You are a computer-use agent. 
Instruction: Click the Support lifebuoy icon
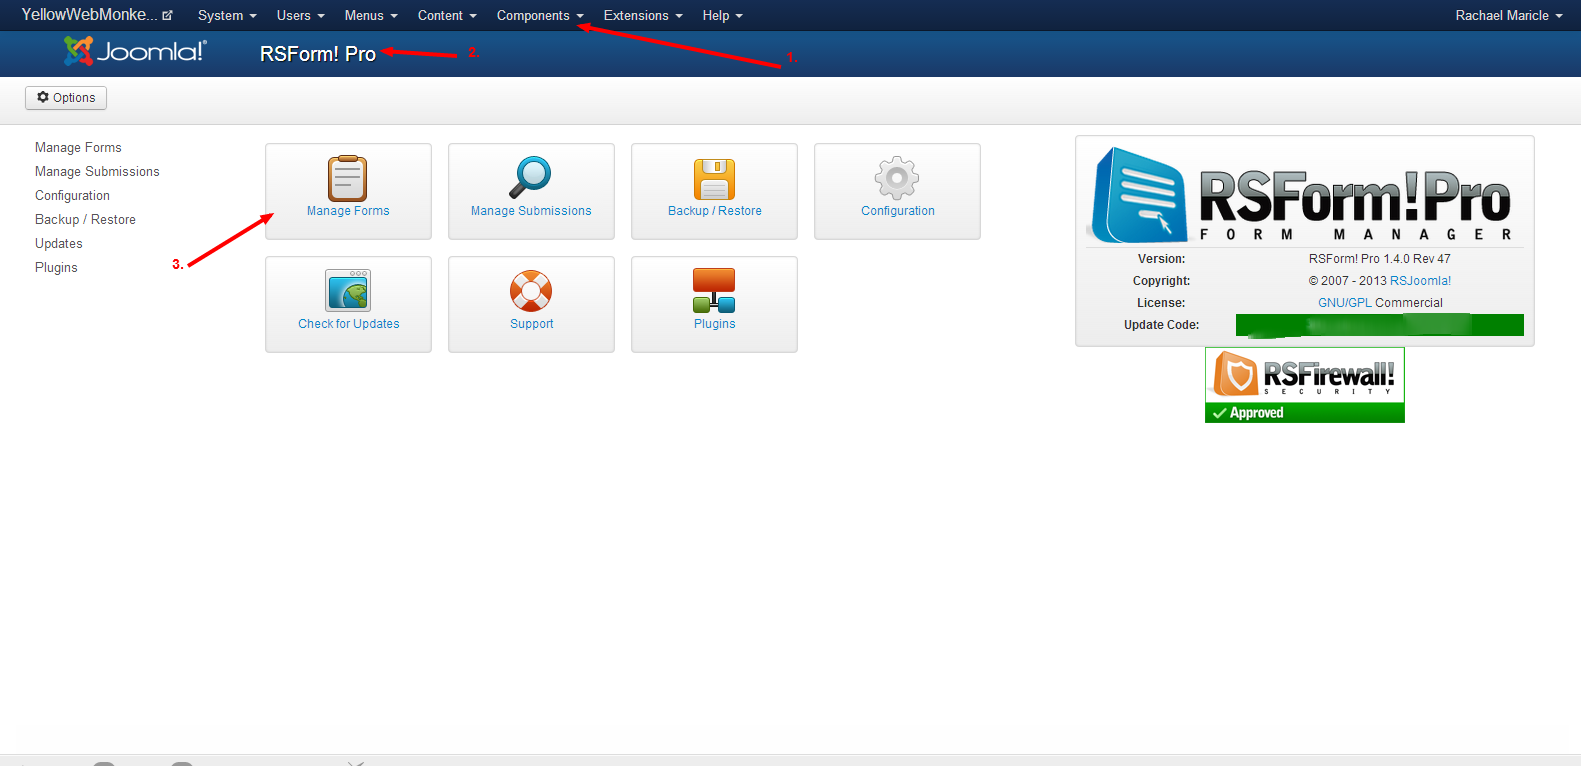pyautogui.click(x=531, y=291)
